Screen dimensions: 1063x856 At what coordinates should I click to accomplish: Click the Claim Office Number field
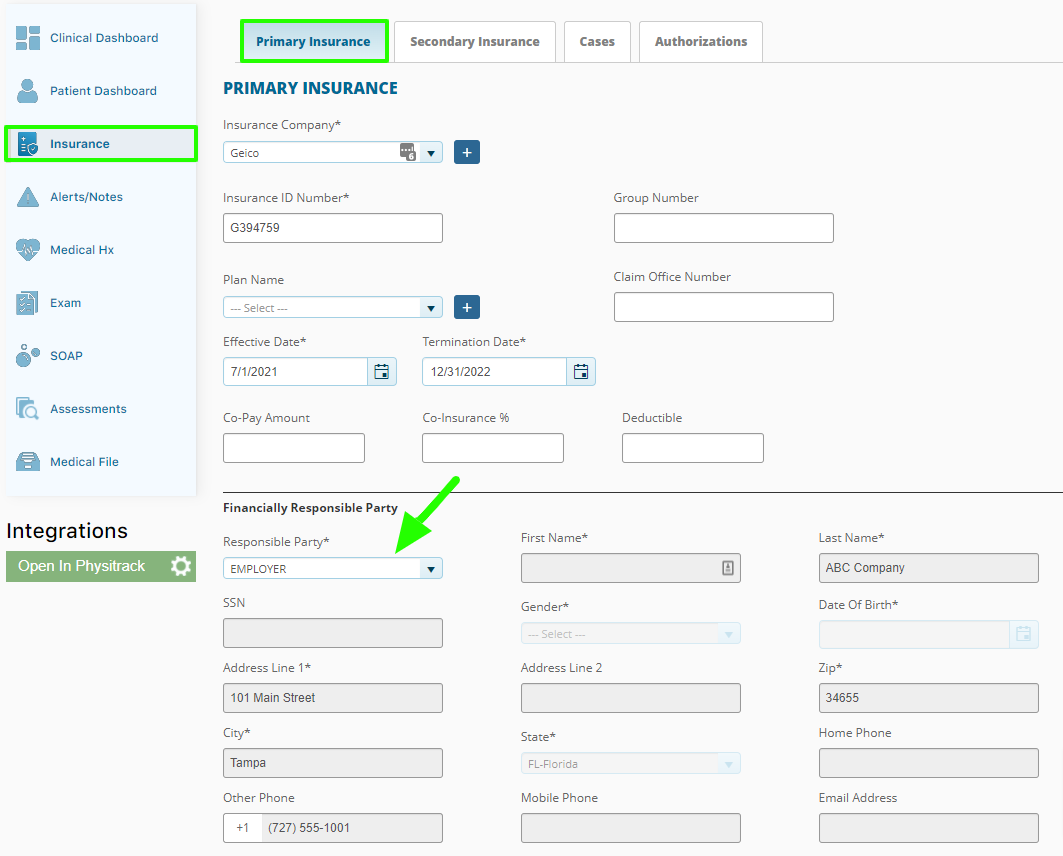[x=723, y=307]
